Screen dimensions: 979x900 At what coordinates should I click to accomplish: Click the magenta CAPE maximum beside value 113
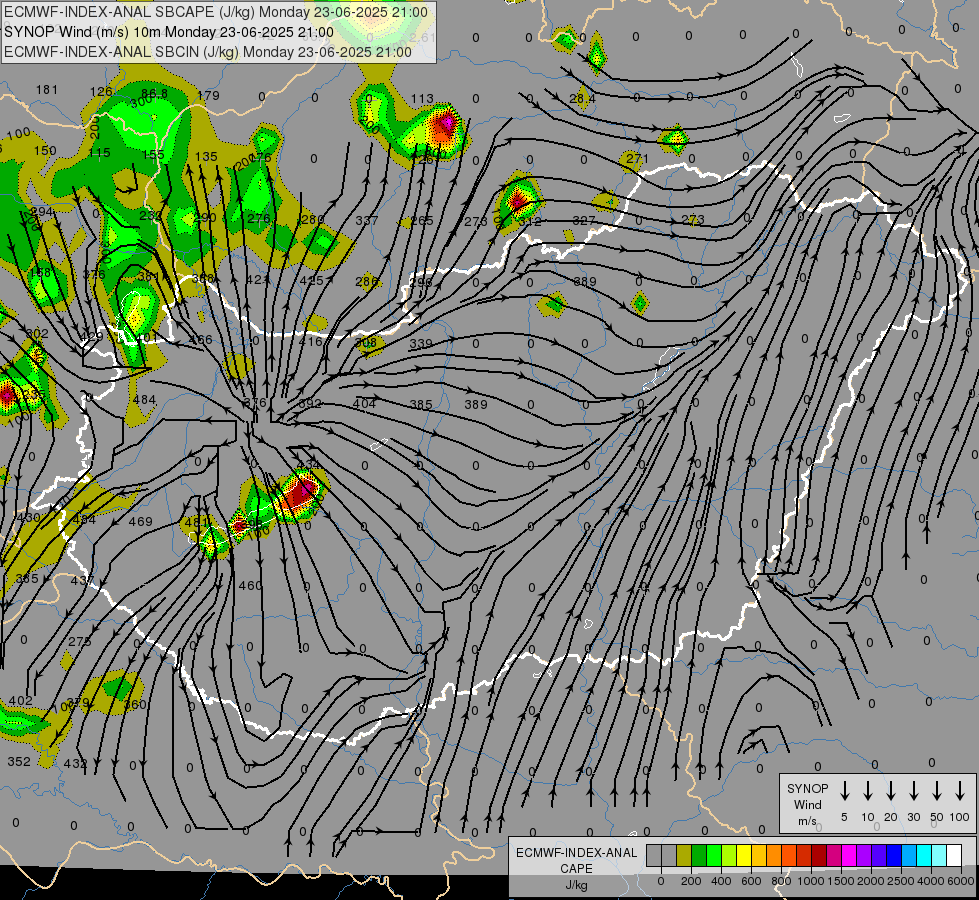[446, 123]
